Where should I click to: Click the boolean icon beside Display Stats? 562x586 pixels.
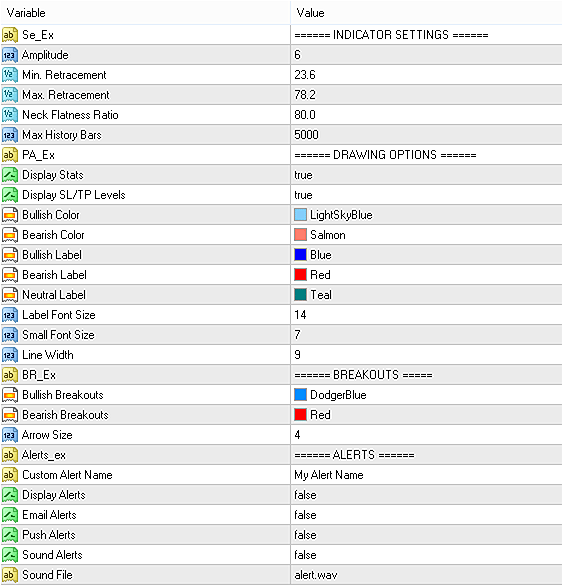[10, 175]
